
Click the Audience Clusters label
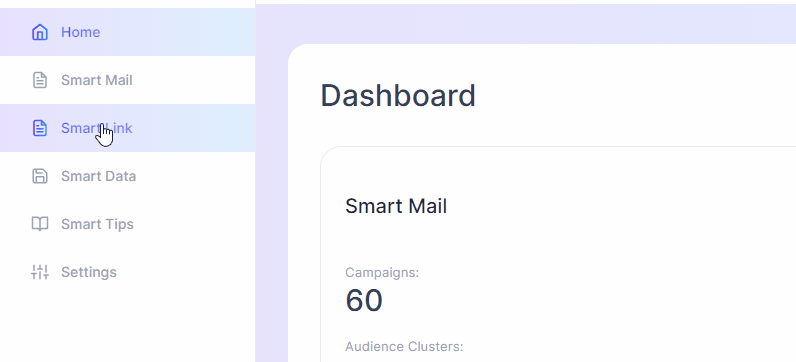404,347
